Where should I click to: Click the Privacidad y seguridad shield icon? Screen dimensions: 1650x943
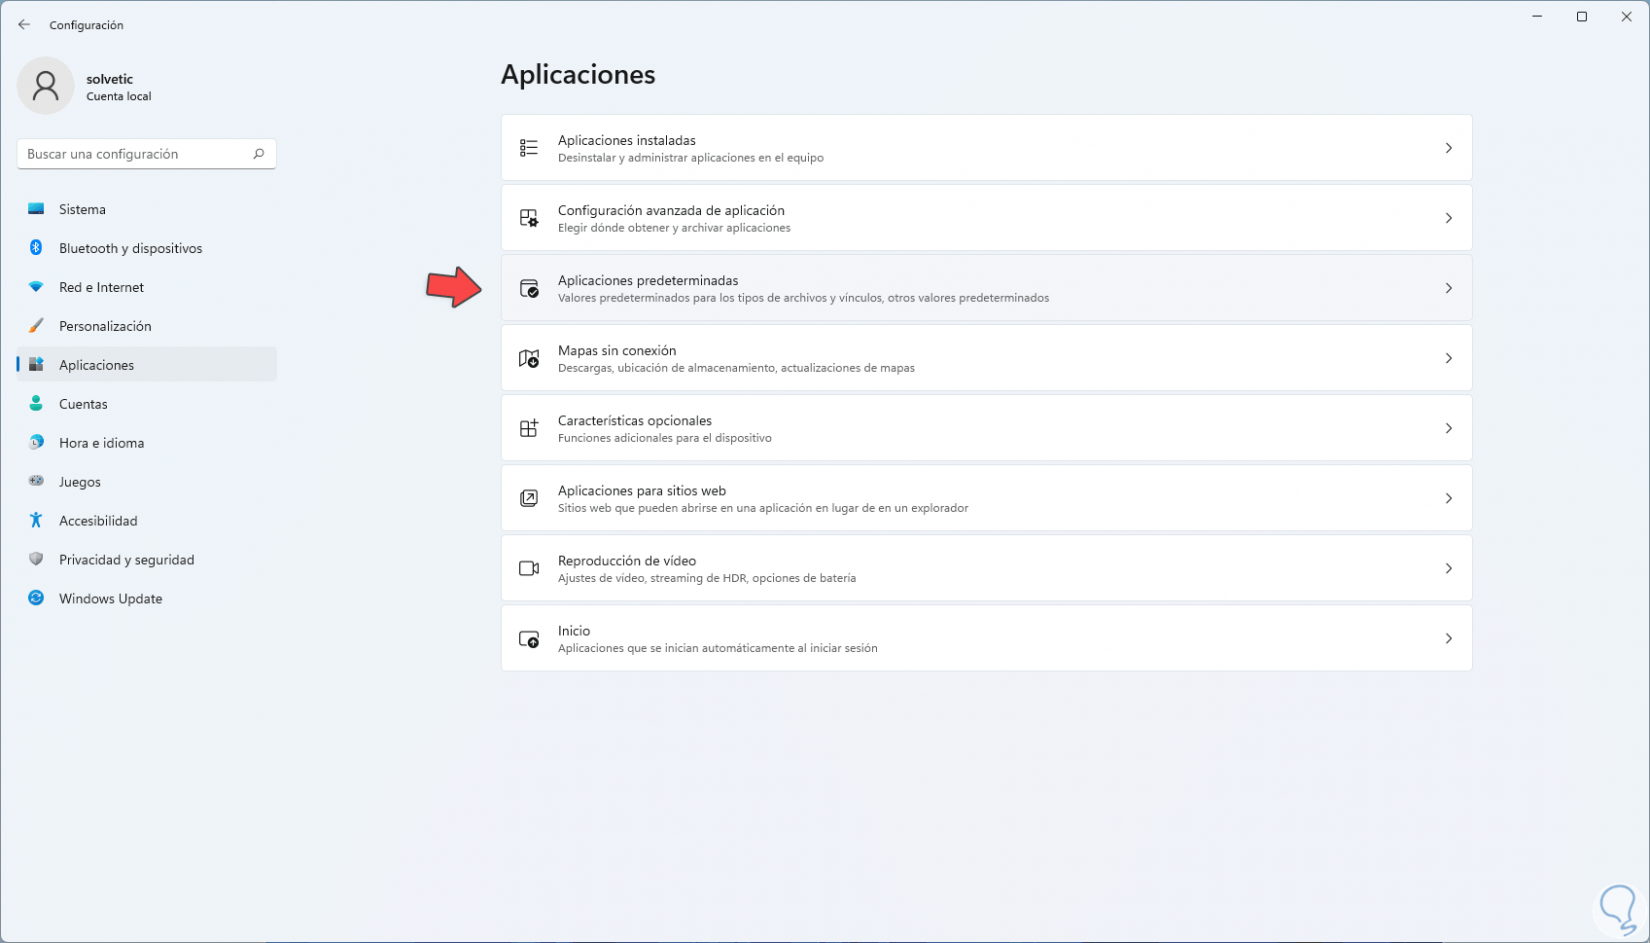point(36,559)
